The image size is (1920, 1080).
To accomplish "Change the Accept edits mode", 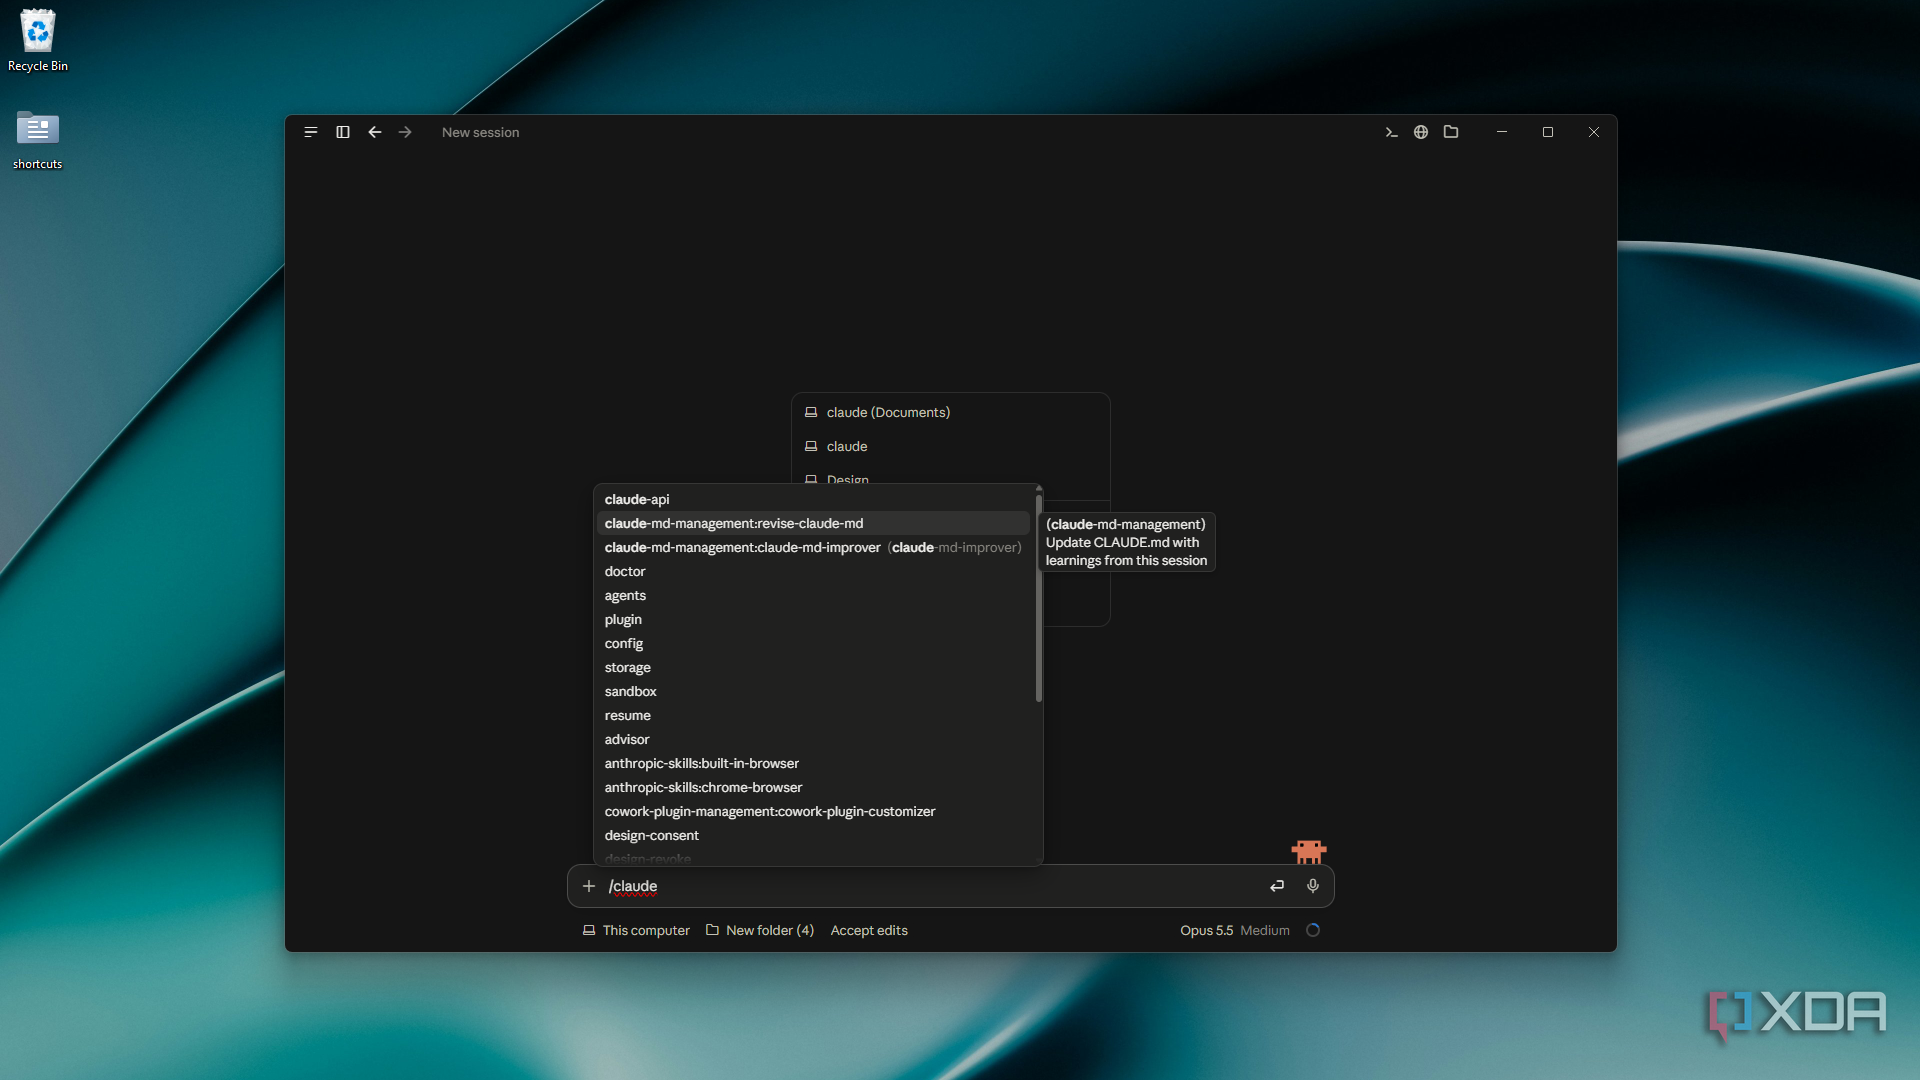I will pos(869,930).
